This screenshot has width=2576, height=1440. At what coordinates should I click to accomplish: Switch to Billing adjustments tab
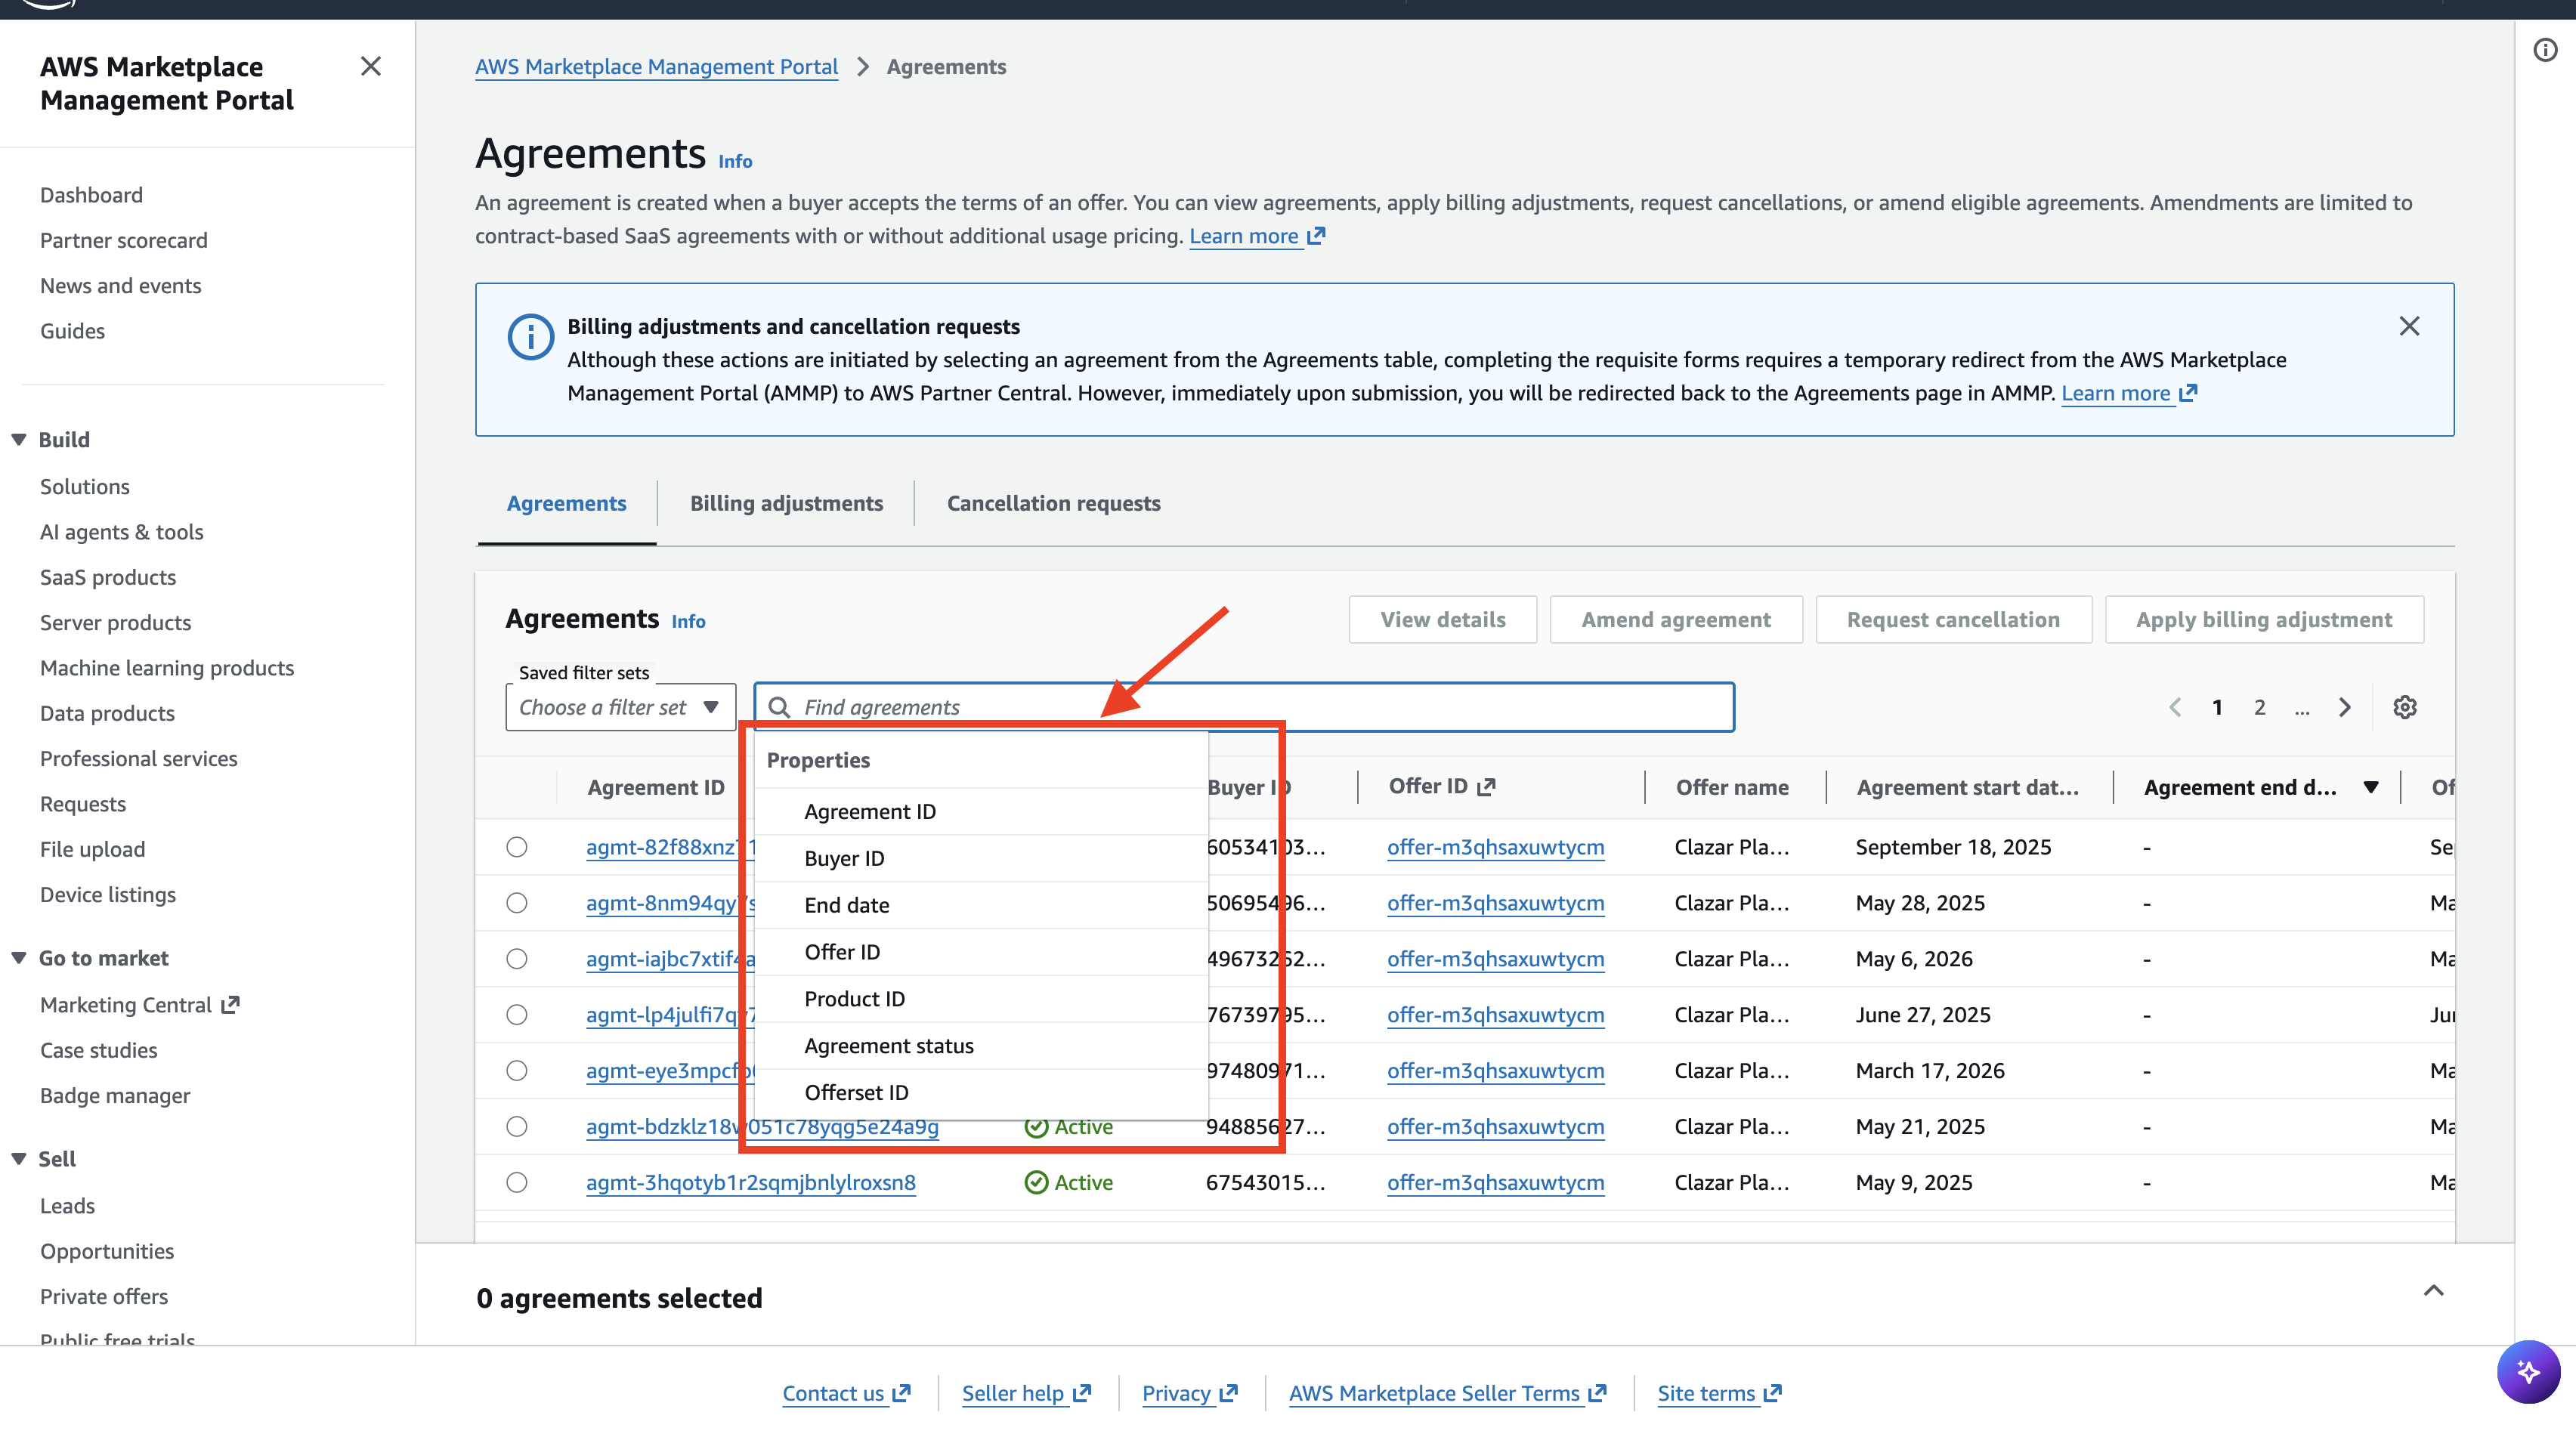click(x=786, y=503)
